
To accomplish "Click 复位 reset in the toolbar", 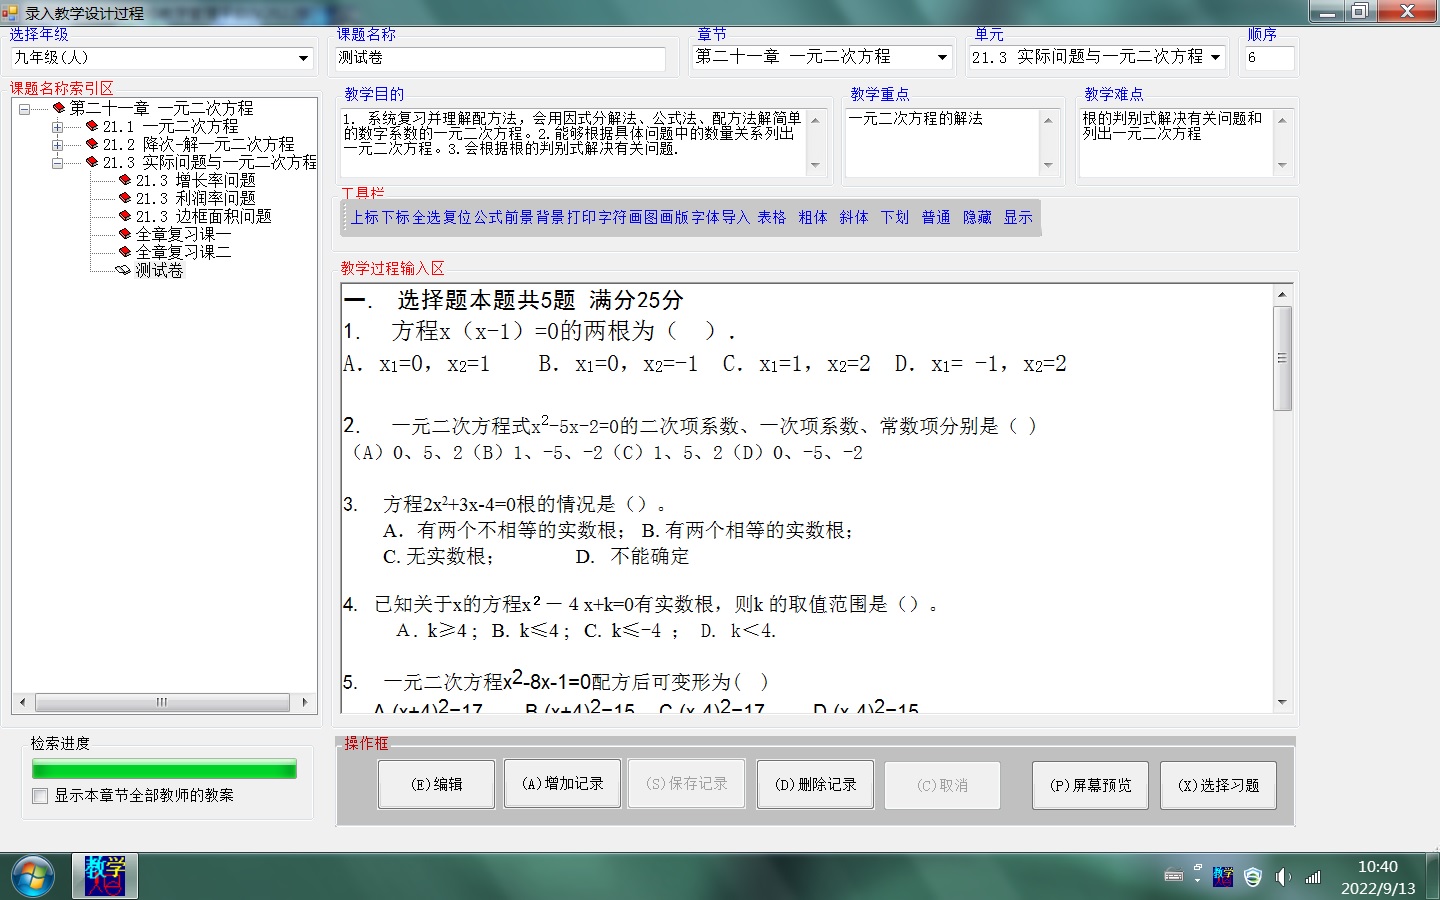I will click(458, 217).
